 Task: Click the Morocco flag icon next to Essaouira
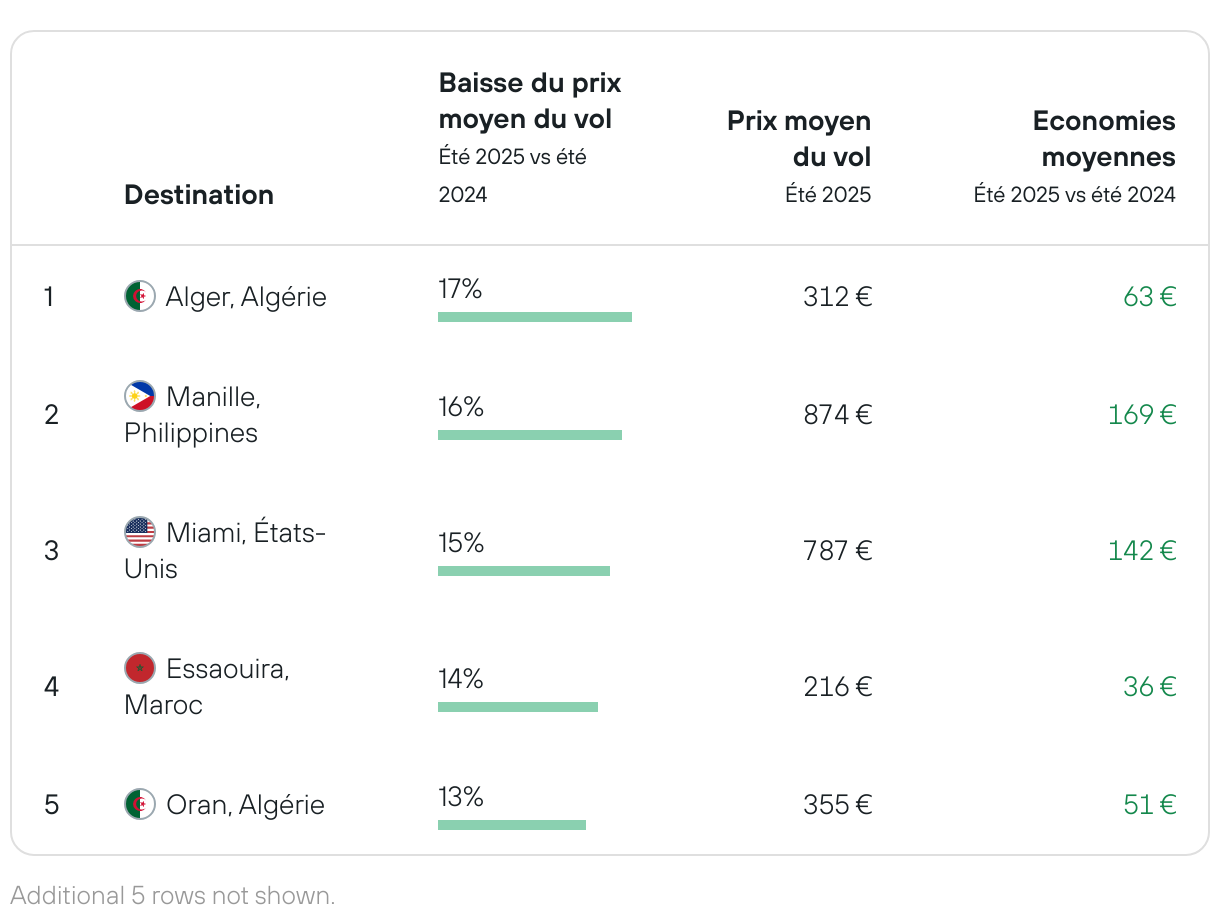tap(140, 668)
